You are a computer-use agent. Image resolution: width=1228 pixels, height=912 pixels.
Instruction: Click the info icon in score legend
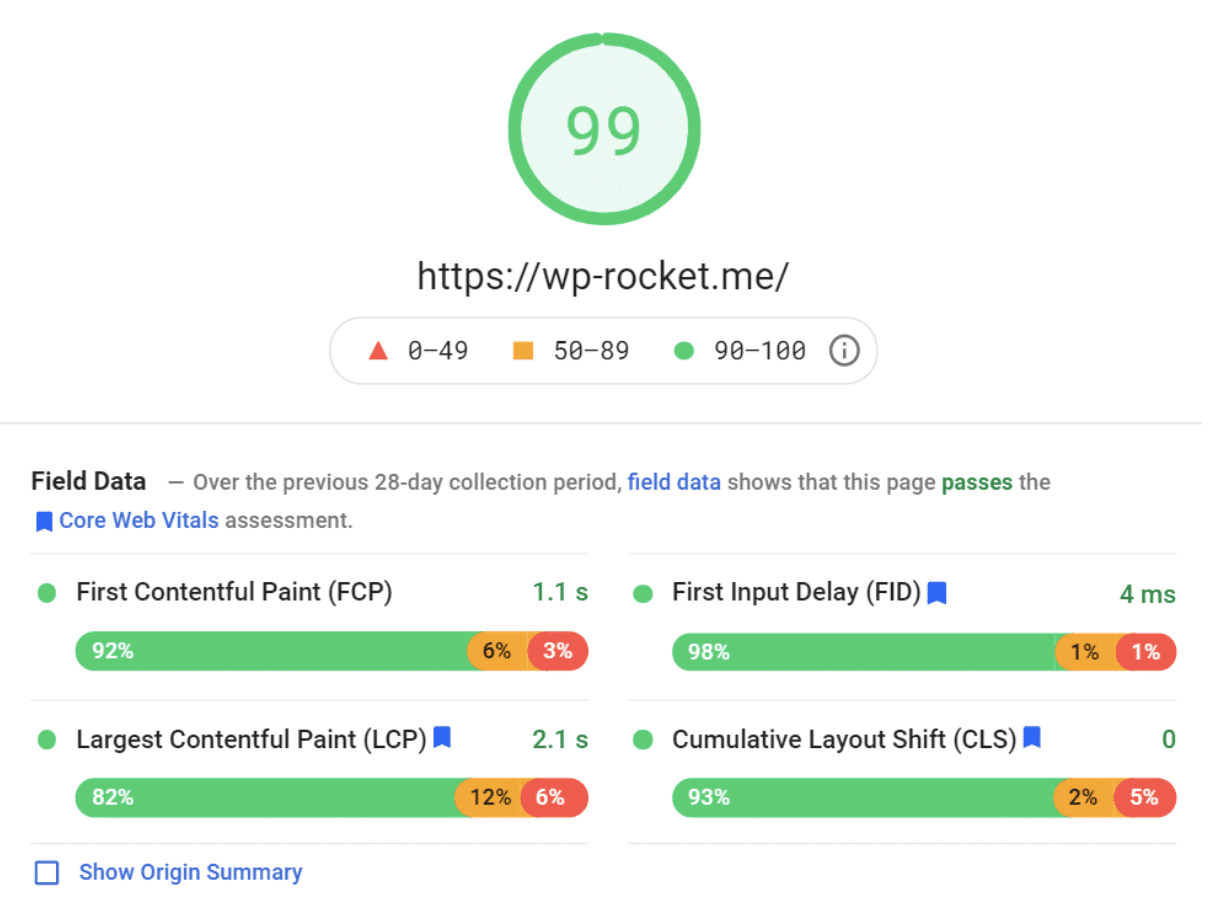(x=844, y=351)
